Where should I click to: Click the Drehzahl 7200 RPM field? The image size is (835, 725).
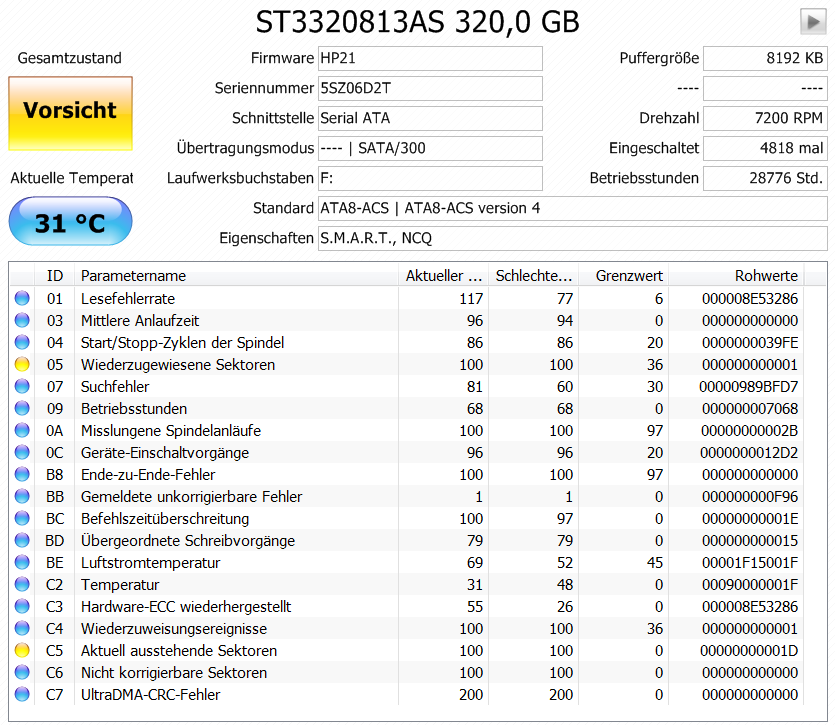click(765, 118)
